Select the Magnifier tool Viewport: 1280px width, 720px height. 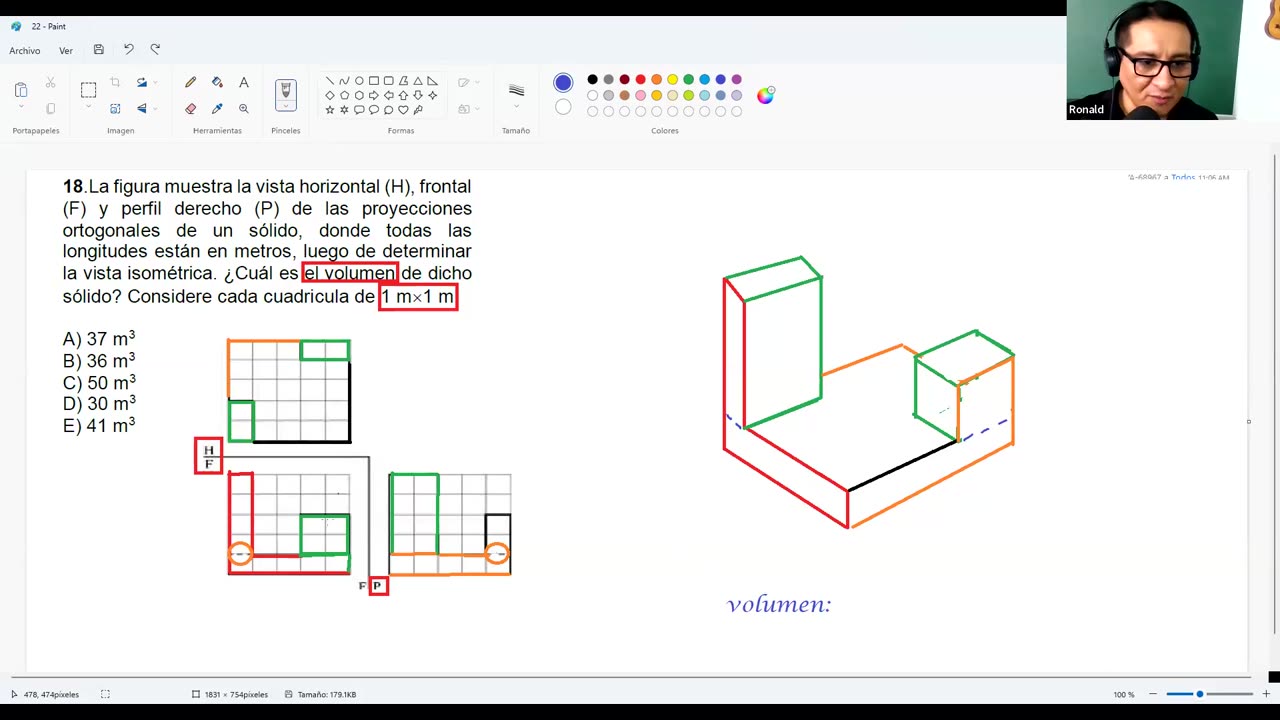pos(243,108)
